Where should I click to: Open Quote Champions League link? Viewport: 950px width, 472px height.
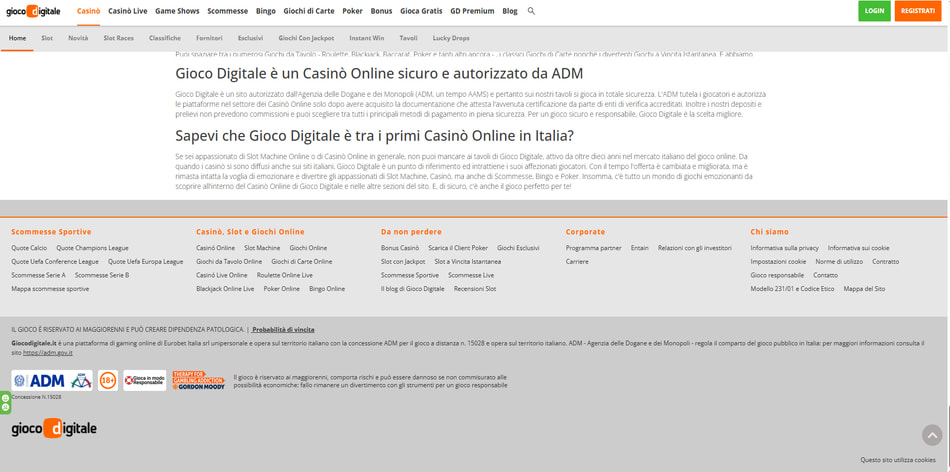tap(92, 248)
